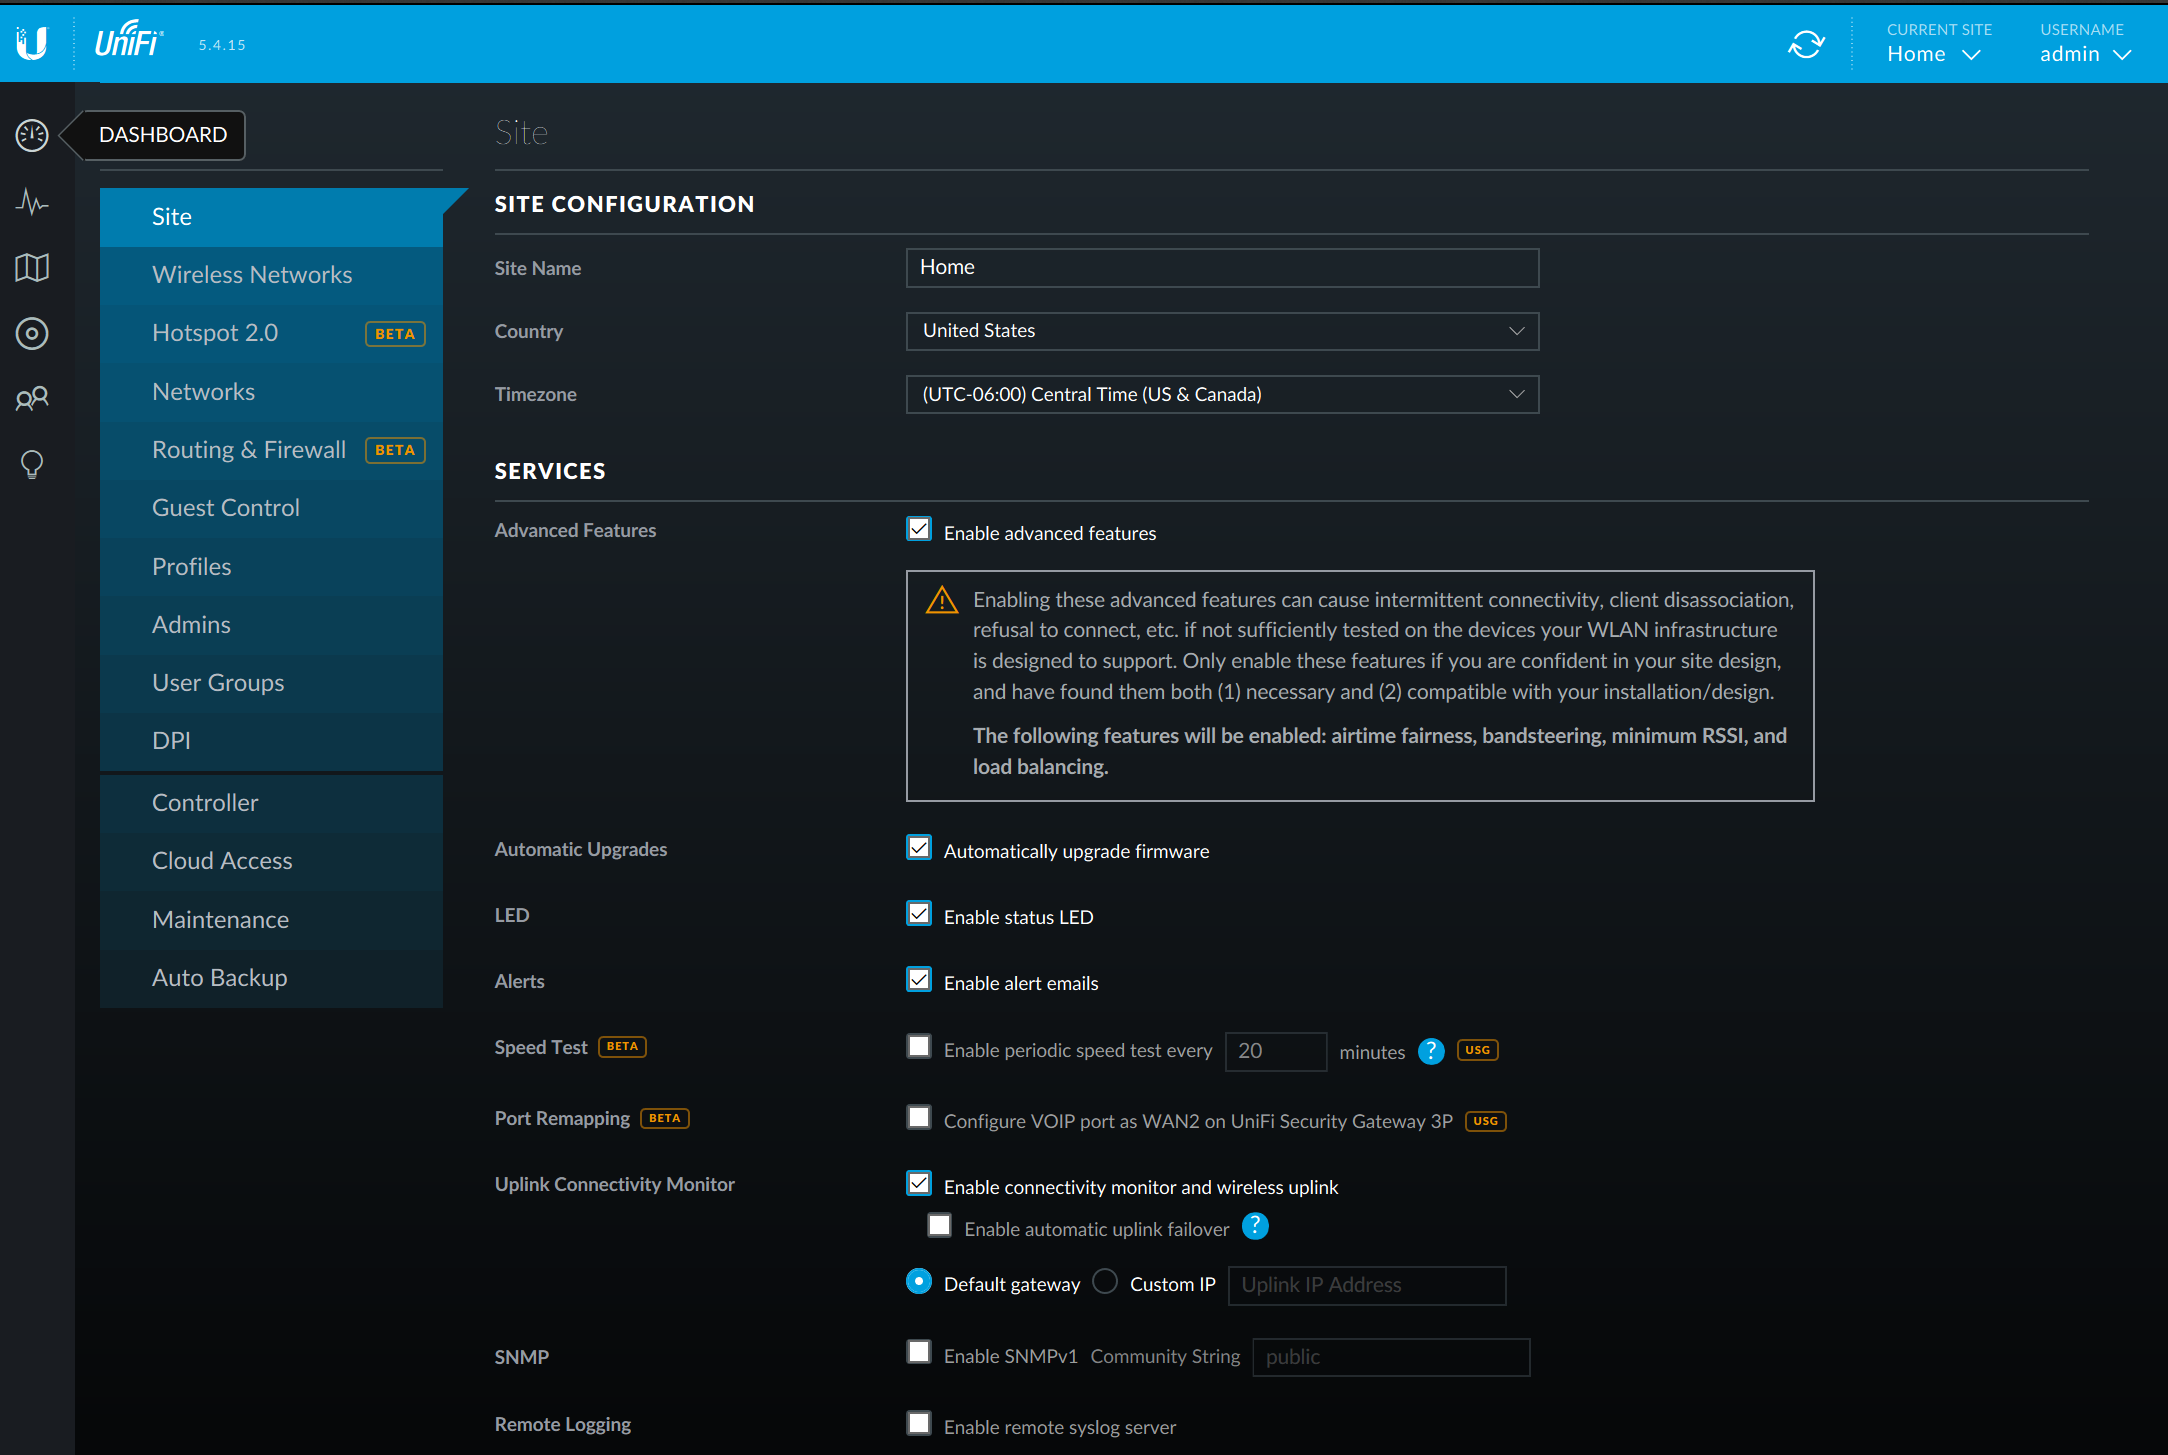Enable periodic speed test checkbox
Image resolution: width=2168 pixels, height=1455 pixels.
(919, 1046)
